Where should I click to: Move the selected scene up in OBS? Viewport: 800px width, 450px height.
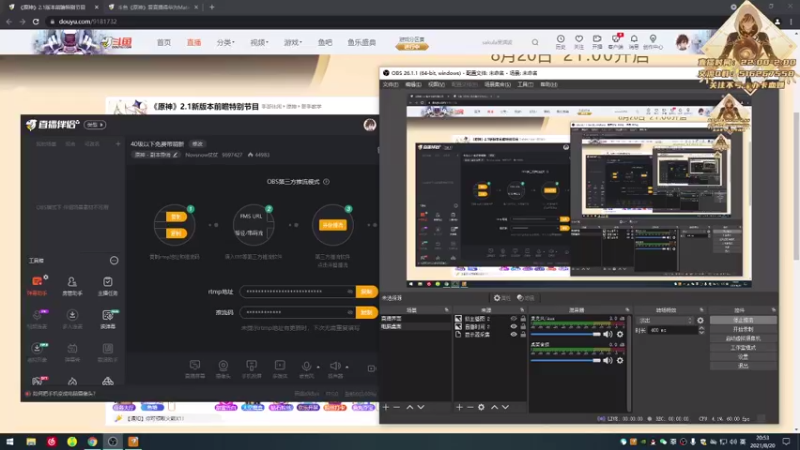point(410,407)
